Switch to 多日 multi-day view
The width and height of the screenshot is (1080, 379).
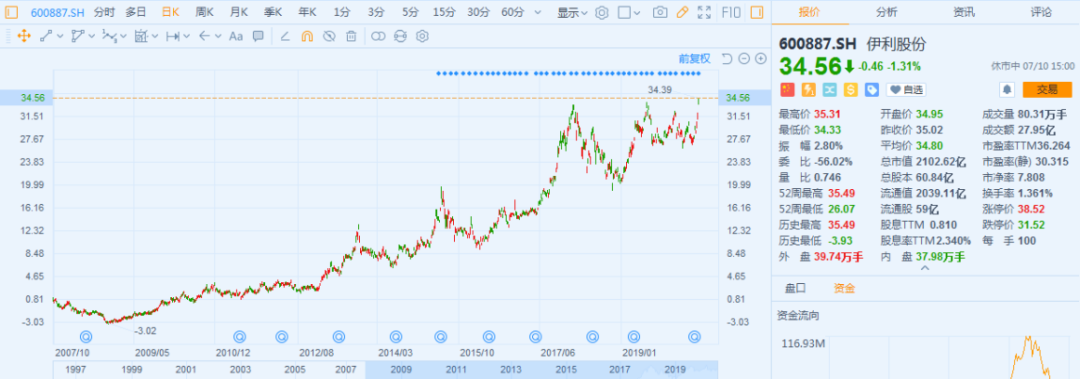pos(136,12)
